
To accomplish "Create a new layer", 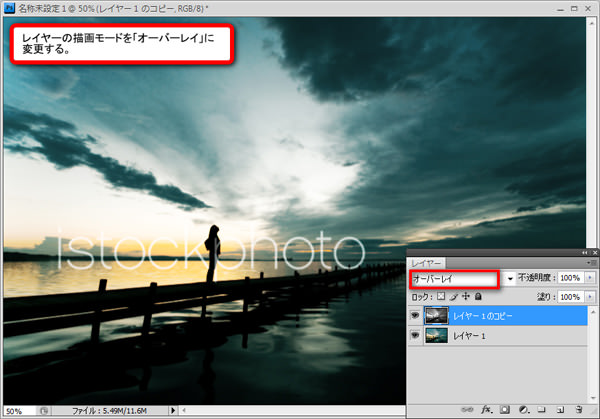I will (x=559, y=409).
